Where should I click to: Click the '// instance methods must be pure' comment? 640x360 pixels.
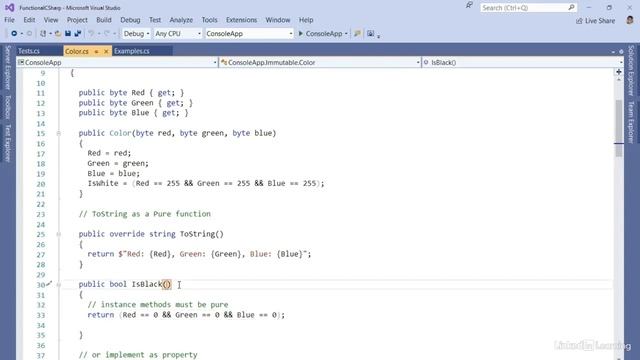click(x=158, y=304)
